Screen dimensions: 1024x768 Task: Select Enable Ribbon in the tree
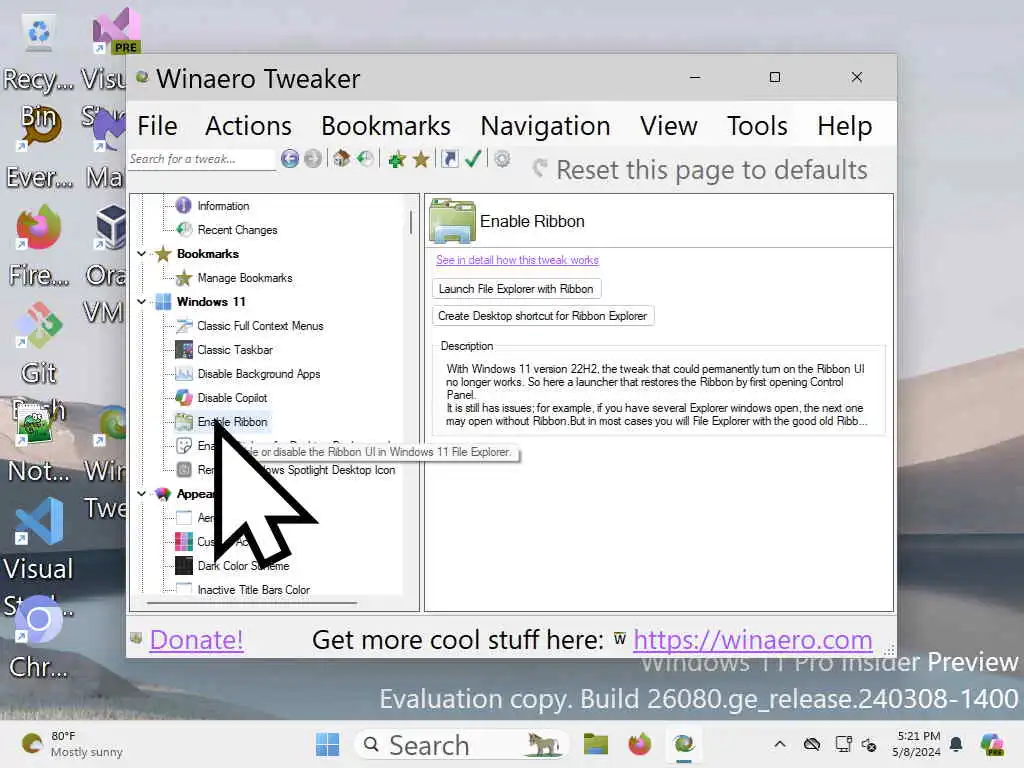[232, 422]
